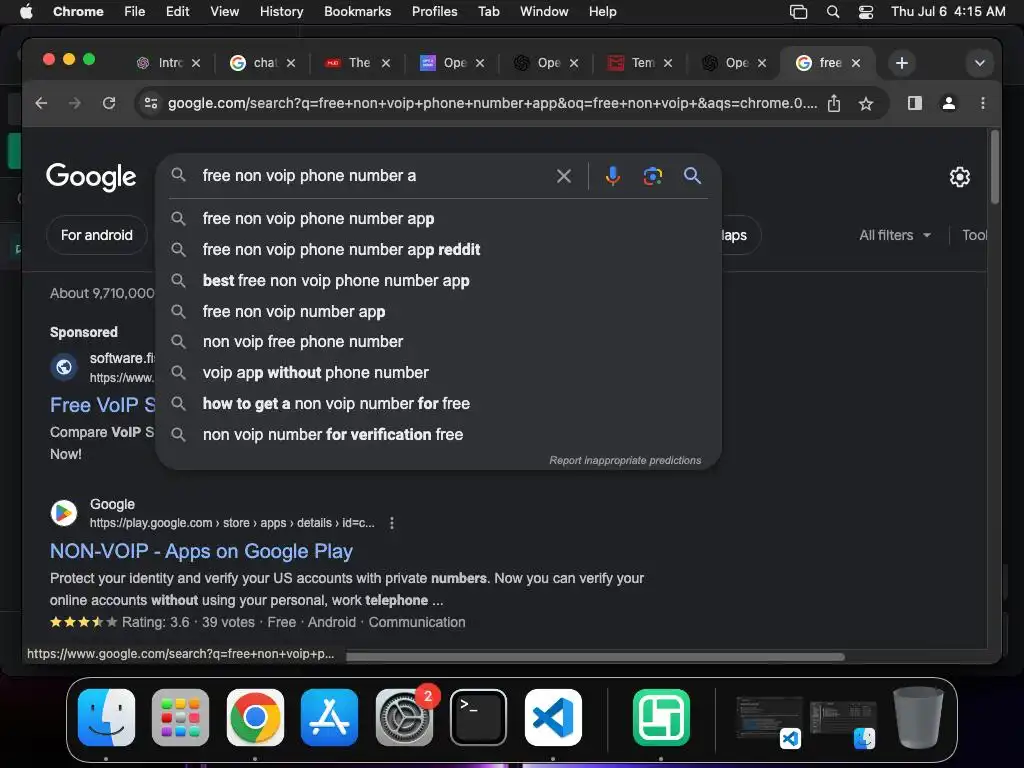1024x768 pixels.
Task: Open Terminal from the Dock
Action: click(x=479, y=717)
